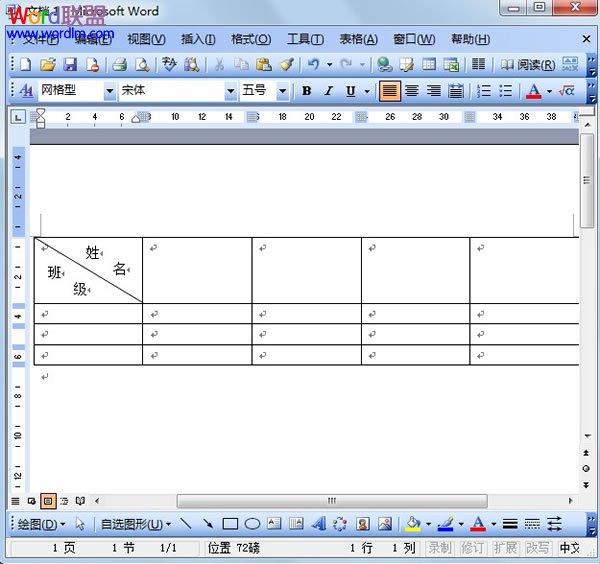Switch to 阅读(R) reading layout
The image size is (600, 564).
[x=528, y=65]
